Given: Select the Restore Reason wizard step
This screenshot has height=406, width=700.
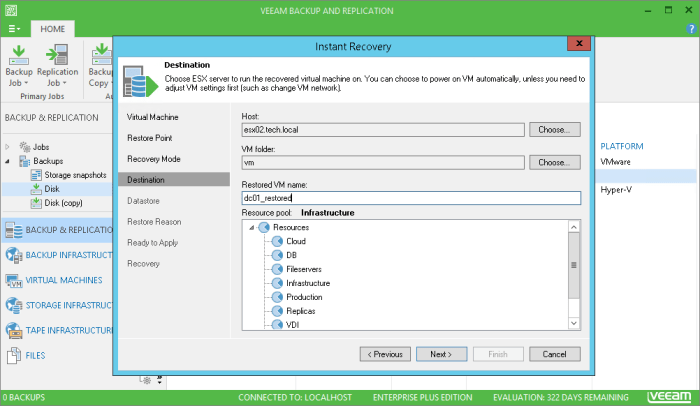Looking at the screenshot, I should coord(154,222).
